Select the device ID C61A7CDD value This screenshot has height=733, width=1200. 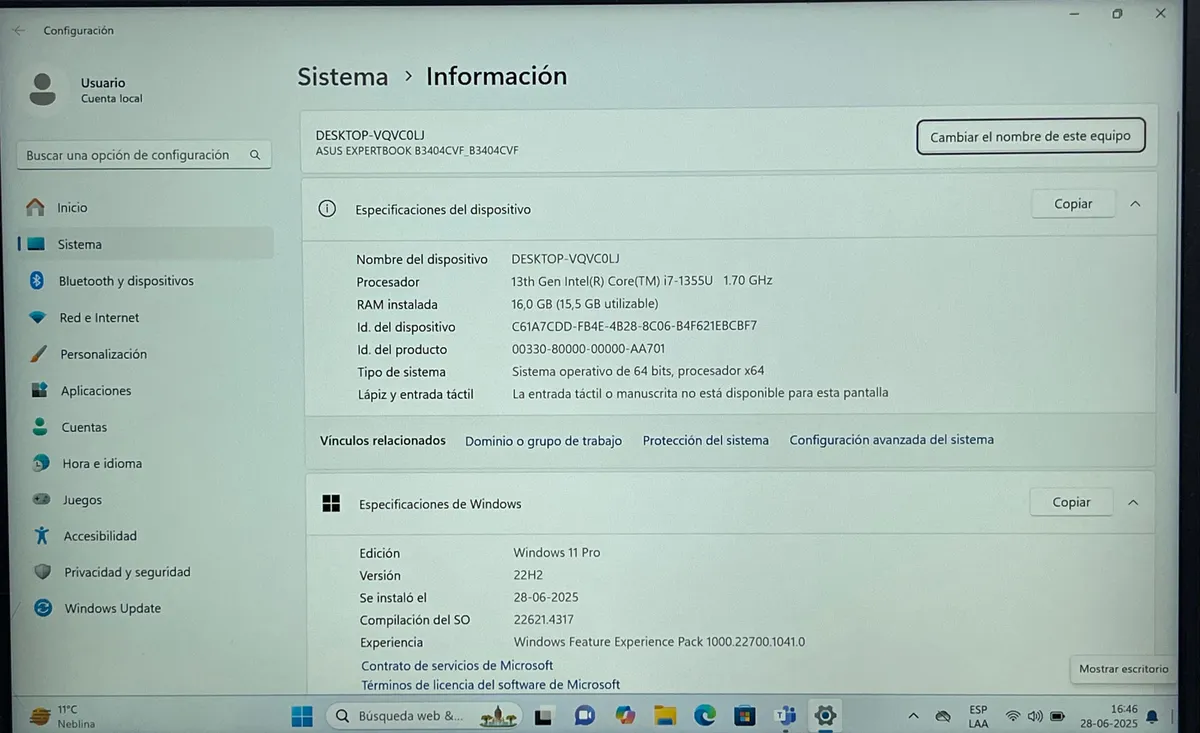tap(634, 326)
